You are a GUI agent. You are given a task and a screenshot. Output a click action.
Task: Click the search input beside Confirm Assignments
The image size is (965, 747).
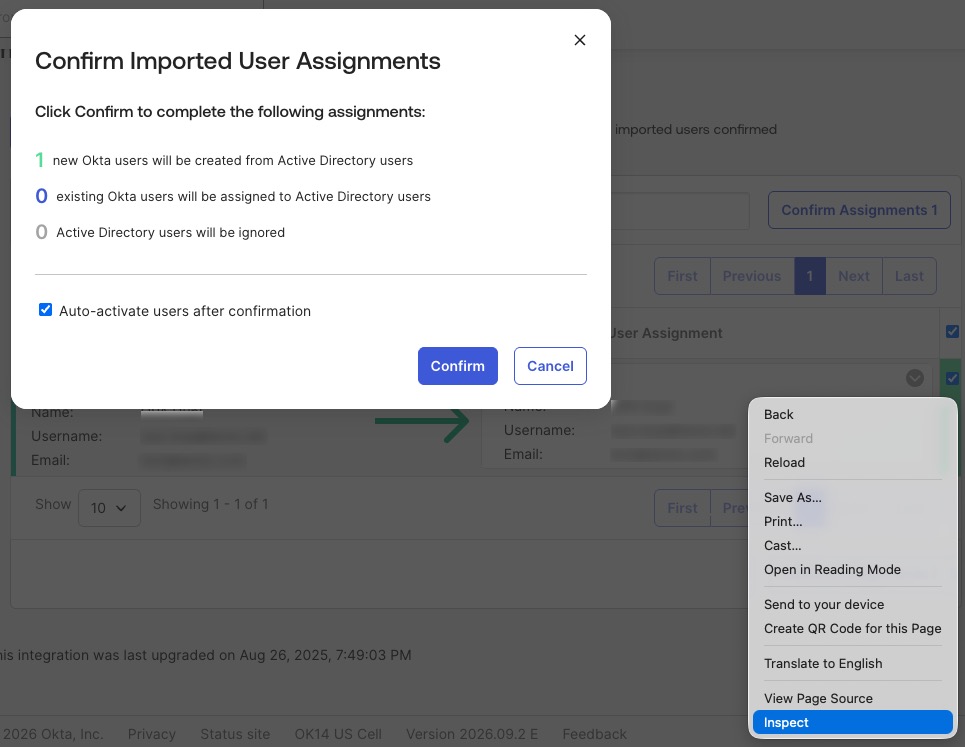(680, 210)
